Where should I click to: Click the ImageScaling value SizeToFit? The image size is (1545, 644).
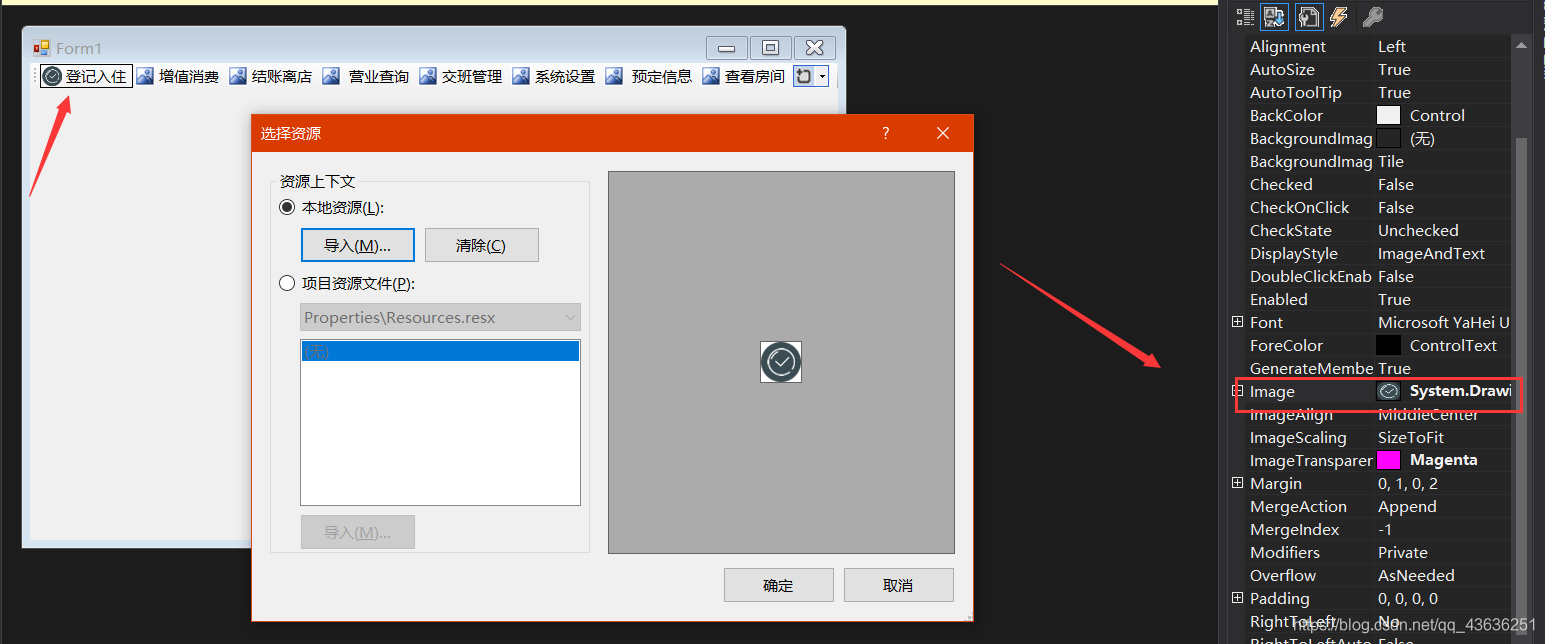(x=1411, y=437)
